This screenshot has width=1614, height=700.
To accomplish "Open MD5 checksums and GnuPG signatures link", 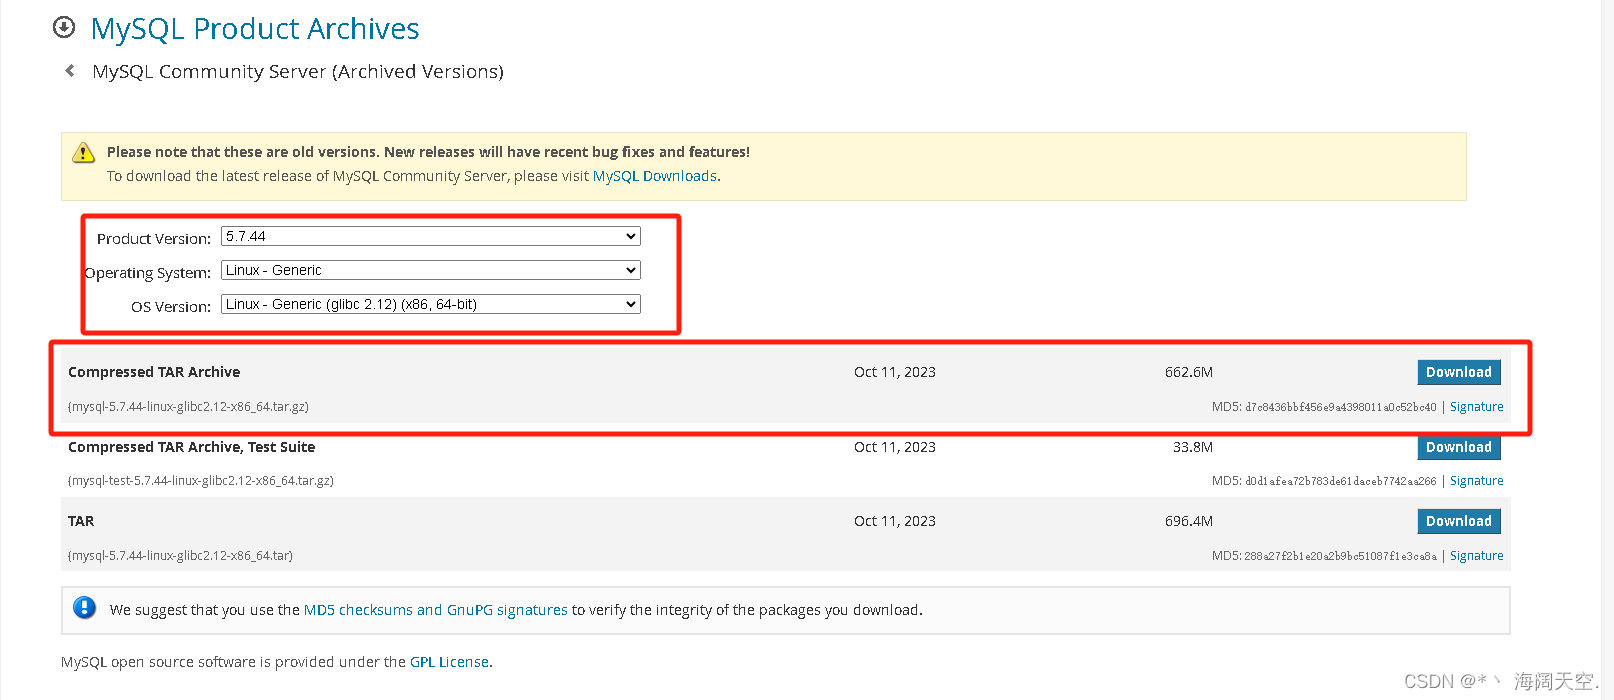I will point(436,610).
